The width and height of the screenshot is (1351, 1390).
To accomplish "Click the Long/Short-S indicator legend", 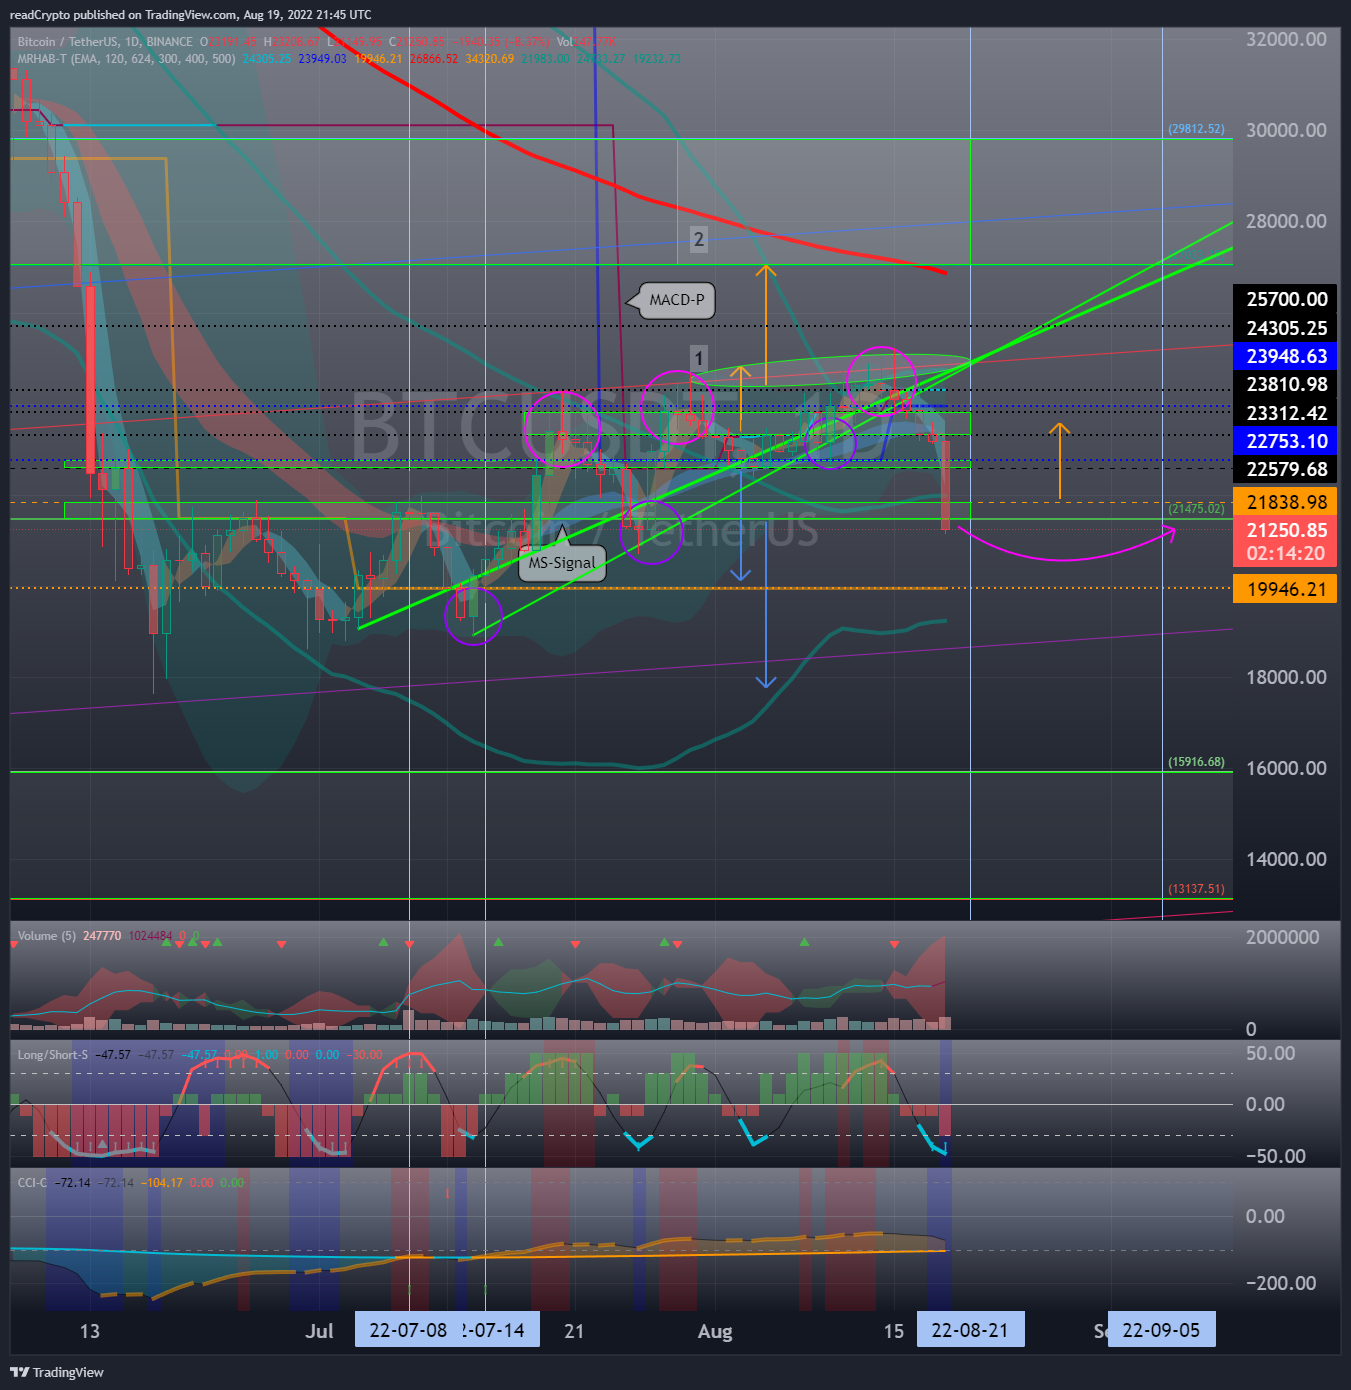I will [53, 1055].
